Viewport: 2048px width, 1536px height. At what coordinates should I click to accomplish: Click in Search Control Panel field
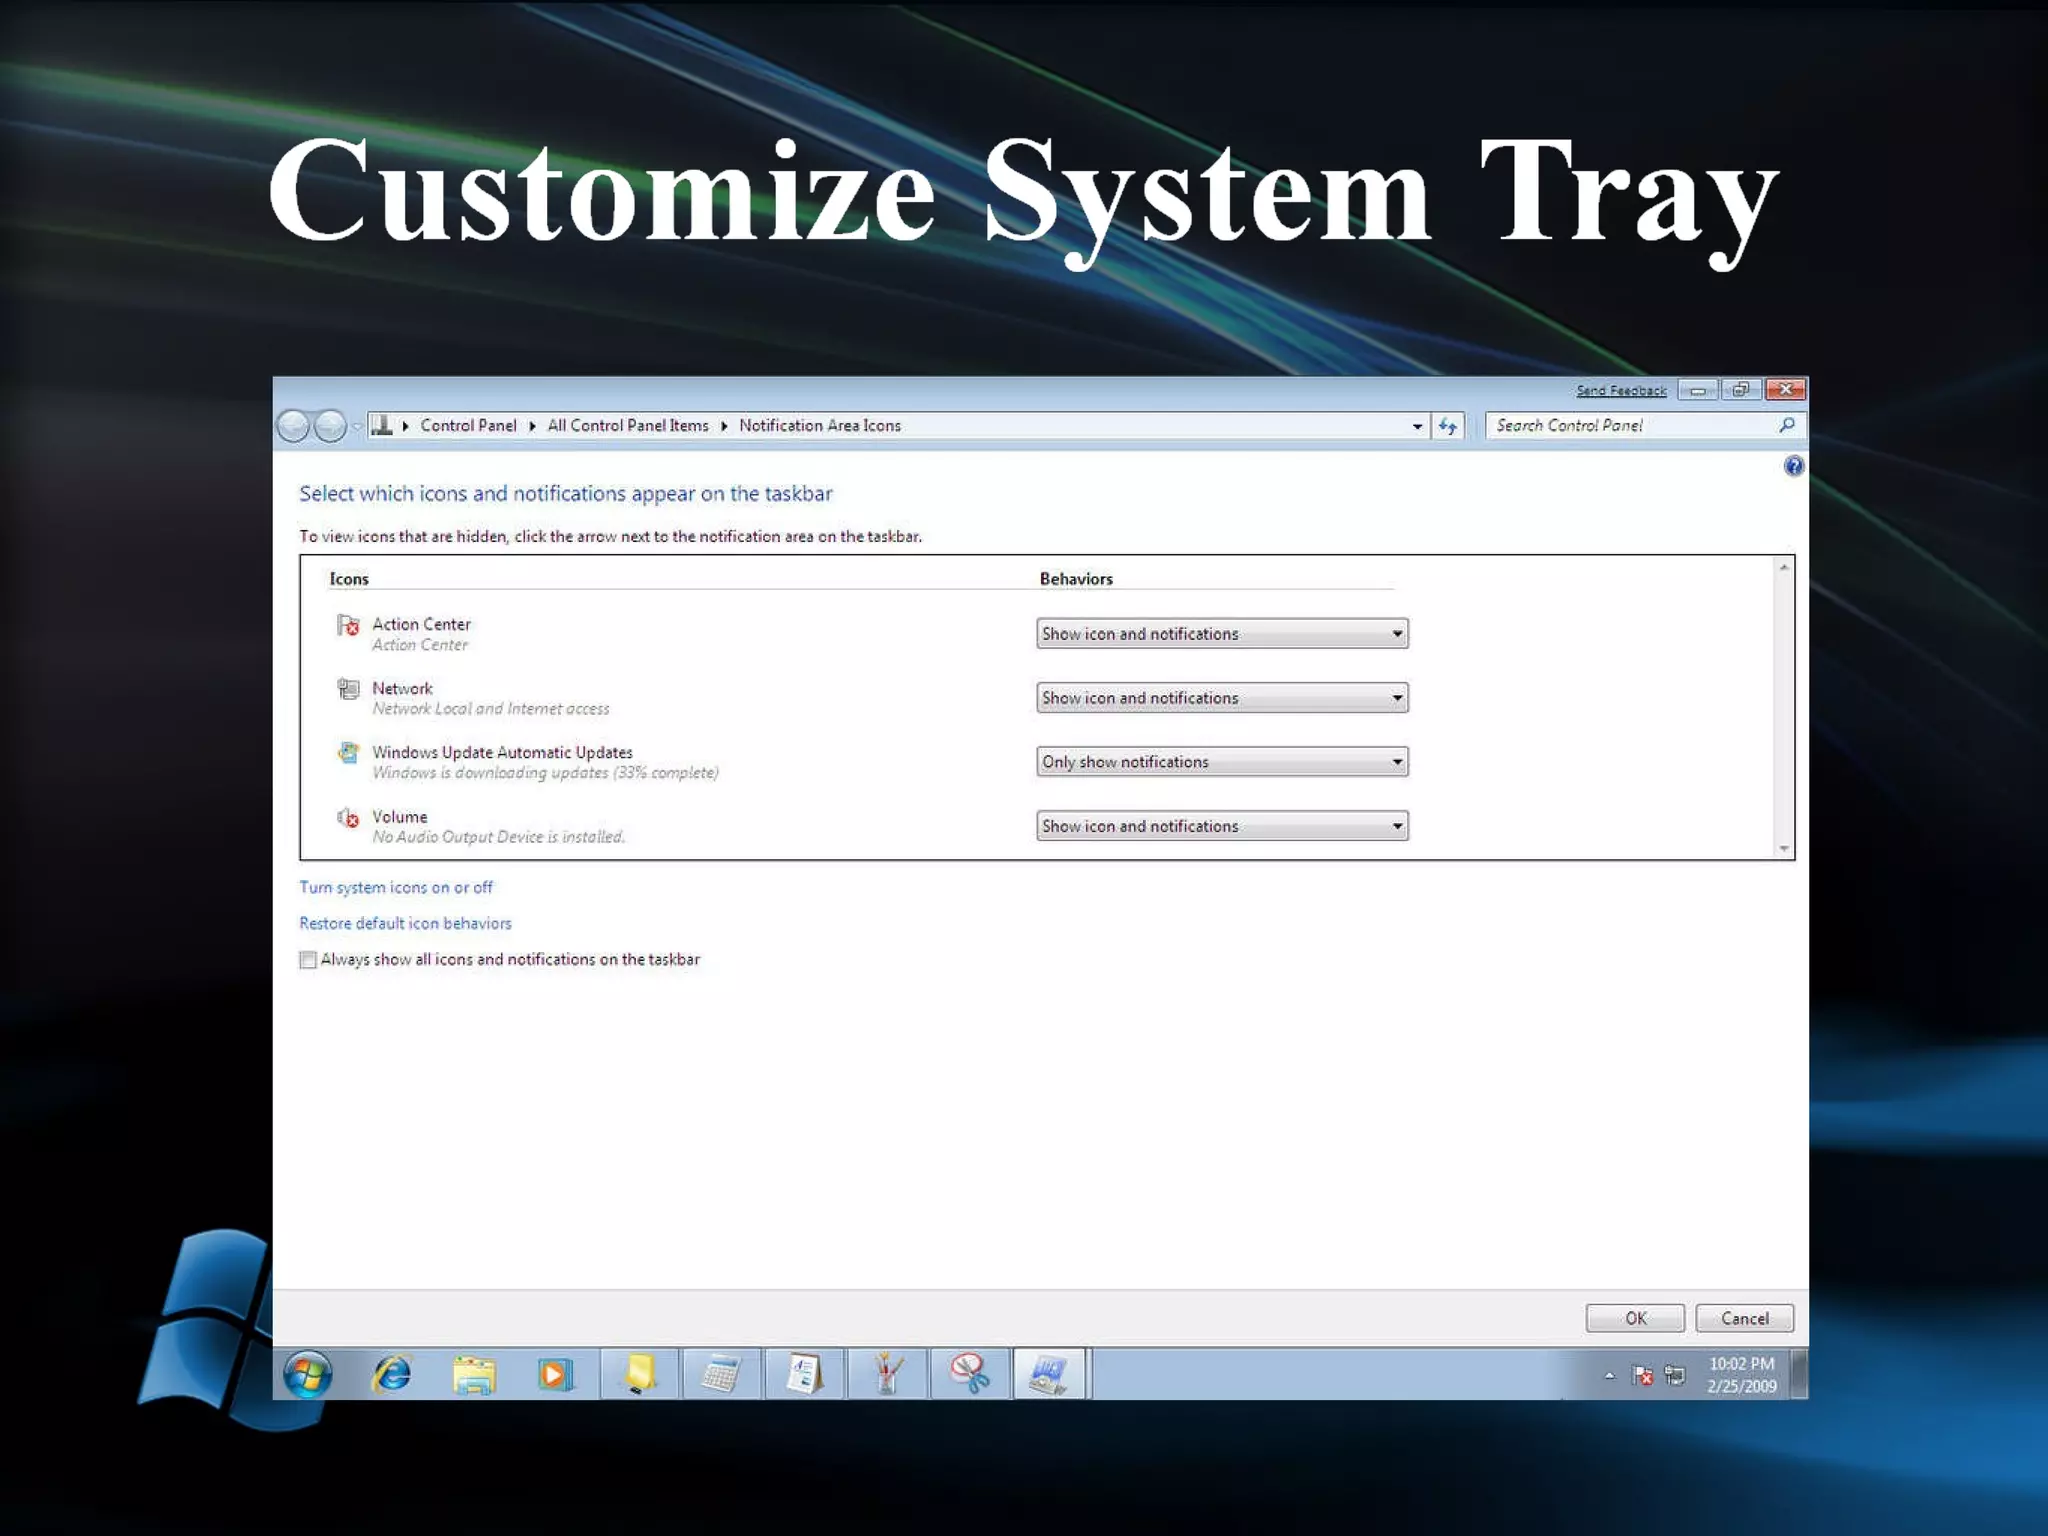click(1630, 426)
